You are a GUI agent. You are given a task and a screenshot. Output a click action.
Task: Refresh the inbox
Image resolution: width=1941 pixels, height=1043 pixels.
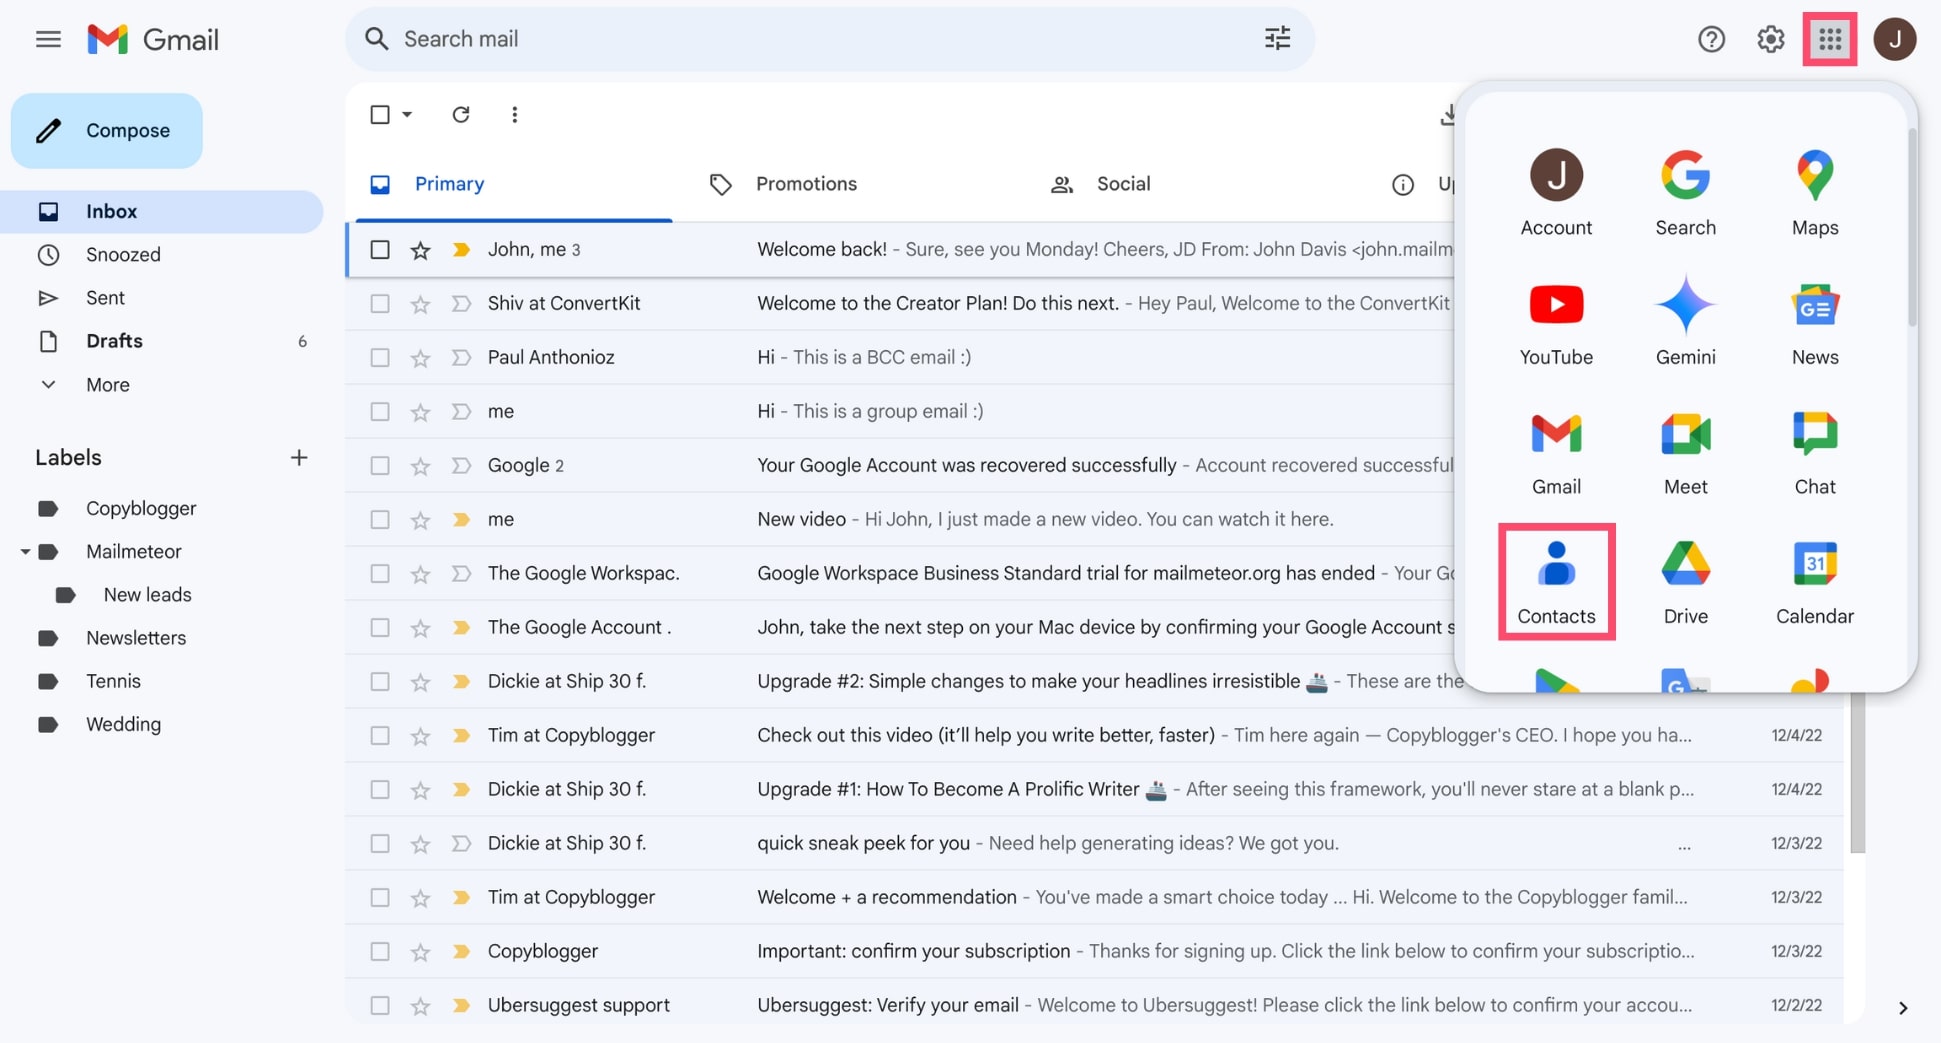(x=461, y=114)
